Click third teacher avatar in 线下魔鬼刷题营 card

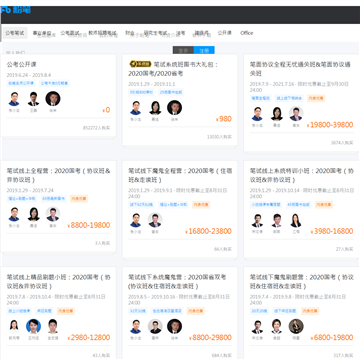(296, 326)
